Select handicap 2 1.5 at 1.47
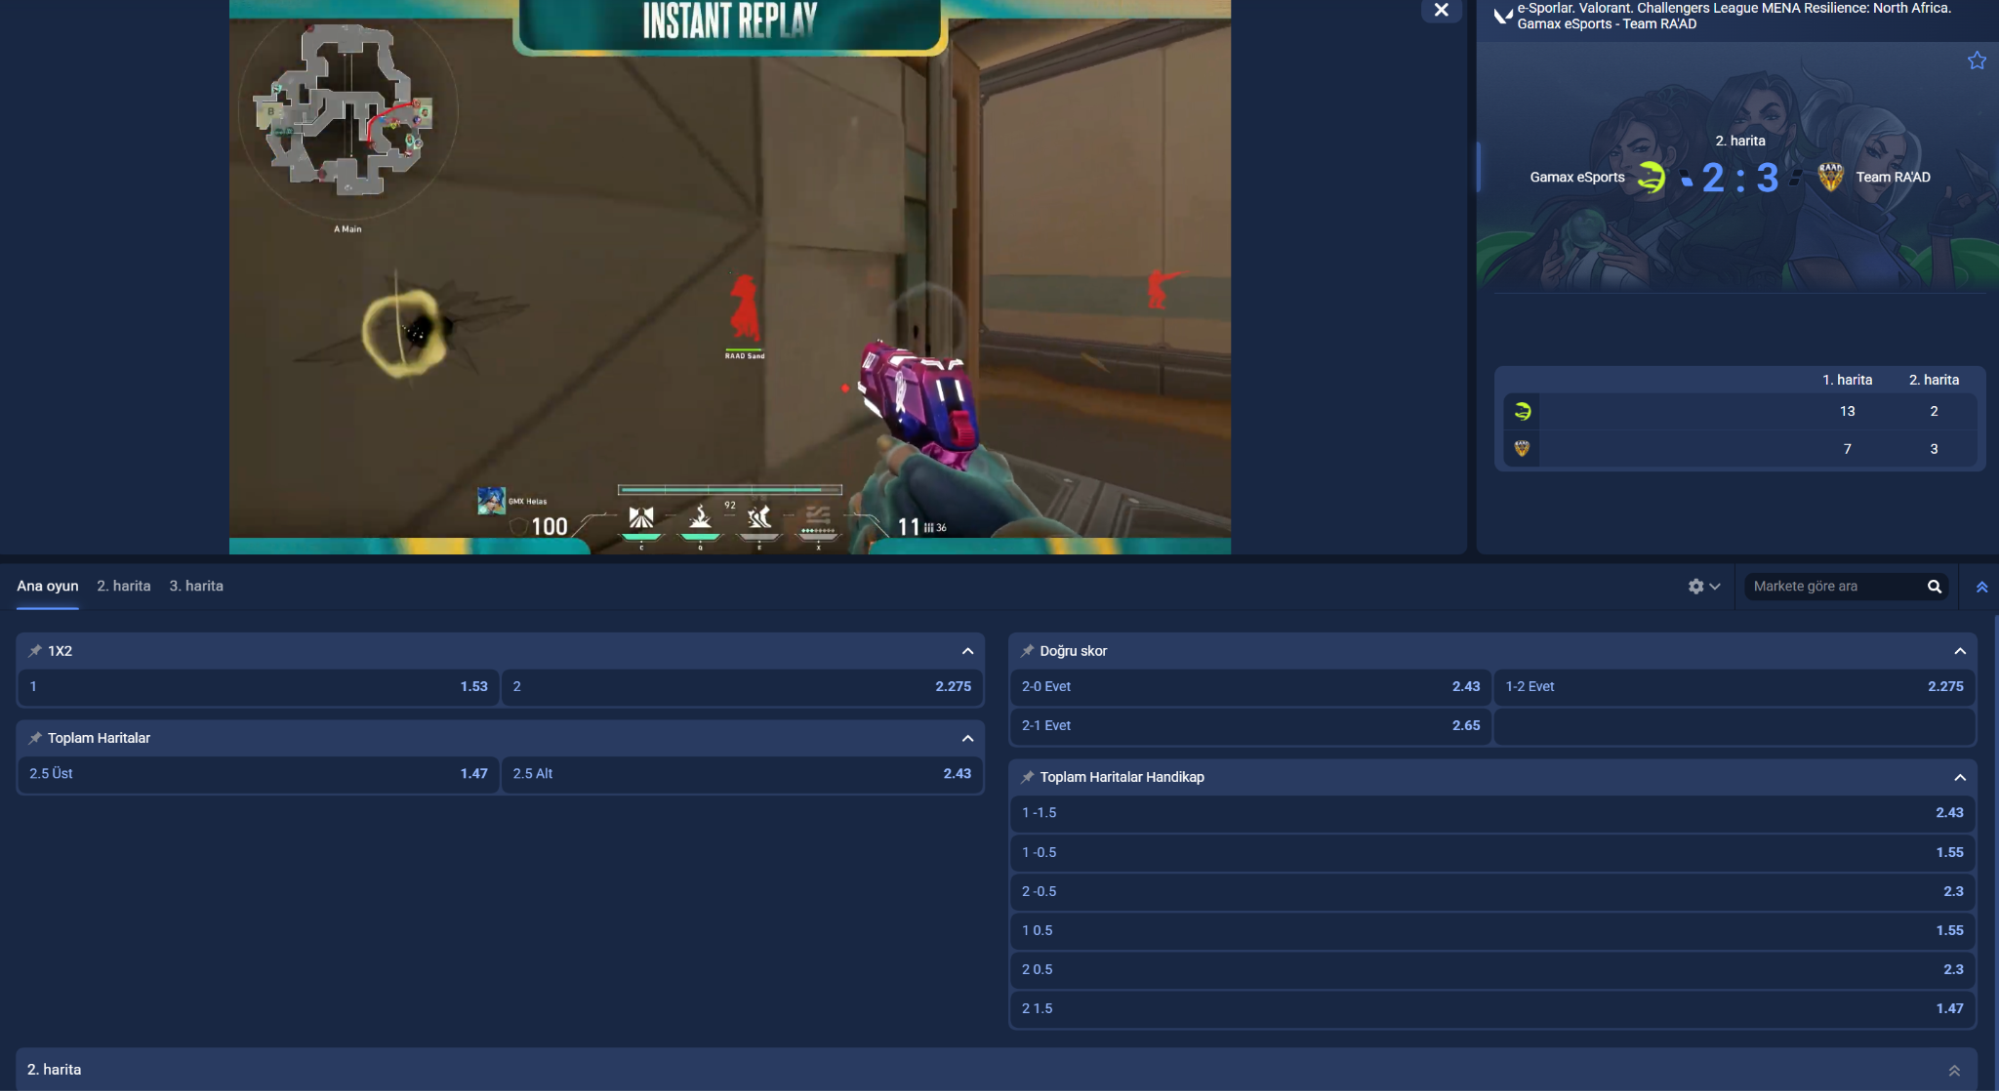1999x1092 pixels. 1491,1009
